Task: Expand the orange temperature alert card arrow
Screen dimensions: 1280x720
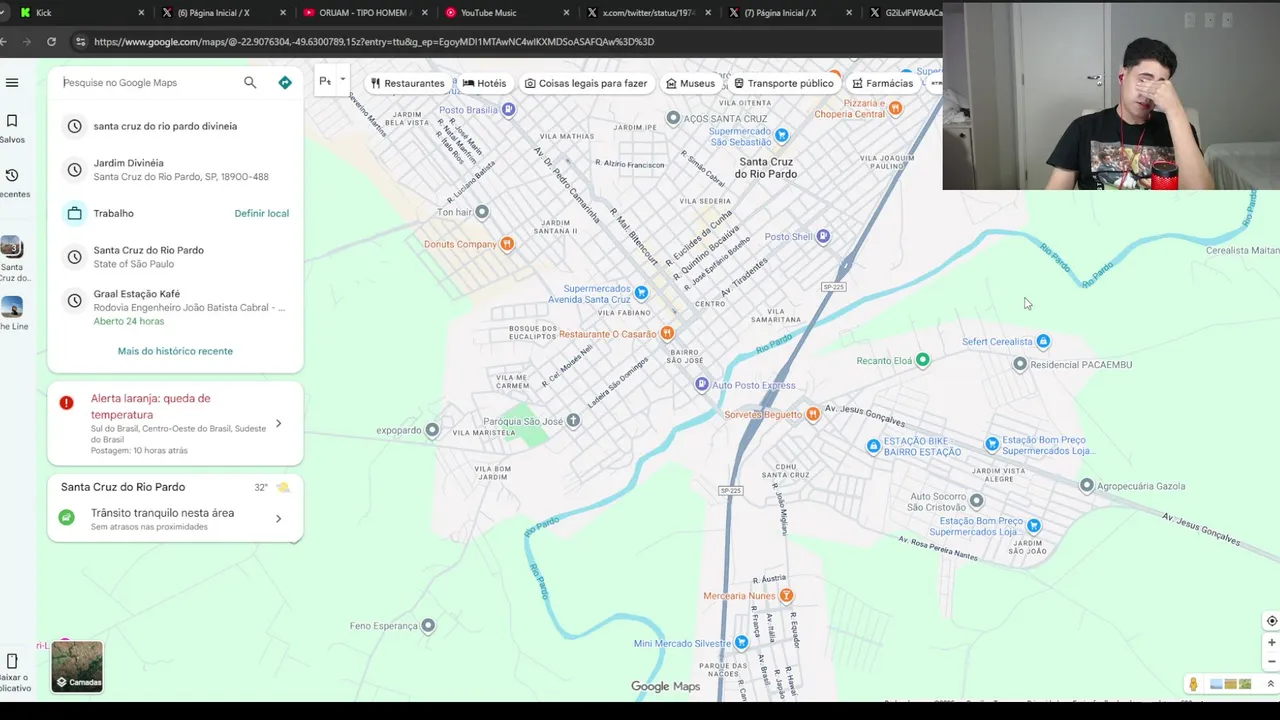Action: 278,423
